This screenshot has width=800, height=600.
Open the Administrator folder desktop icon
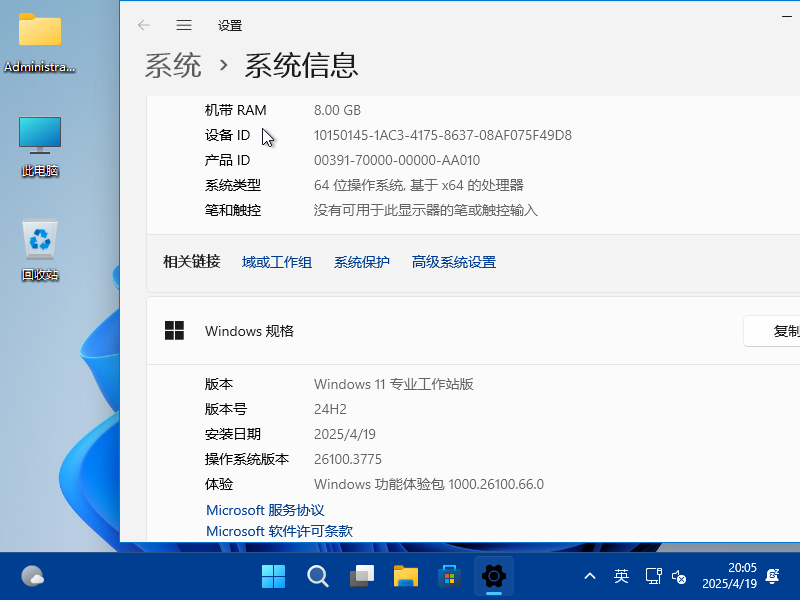pos(40,43)
